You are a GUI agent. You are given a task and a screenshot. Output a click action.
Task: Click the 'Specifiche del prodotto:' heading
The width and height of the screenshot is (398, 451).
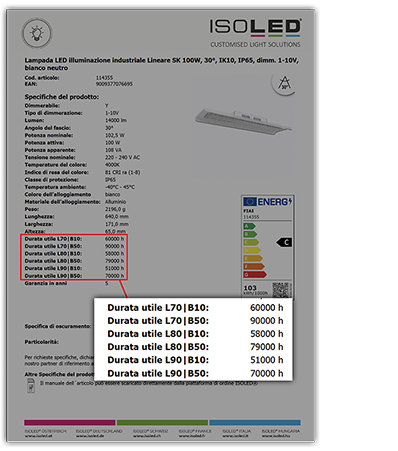pyautogui.click(x=62, y=97)
